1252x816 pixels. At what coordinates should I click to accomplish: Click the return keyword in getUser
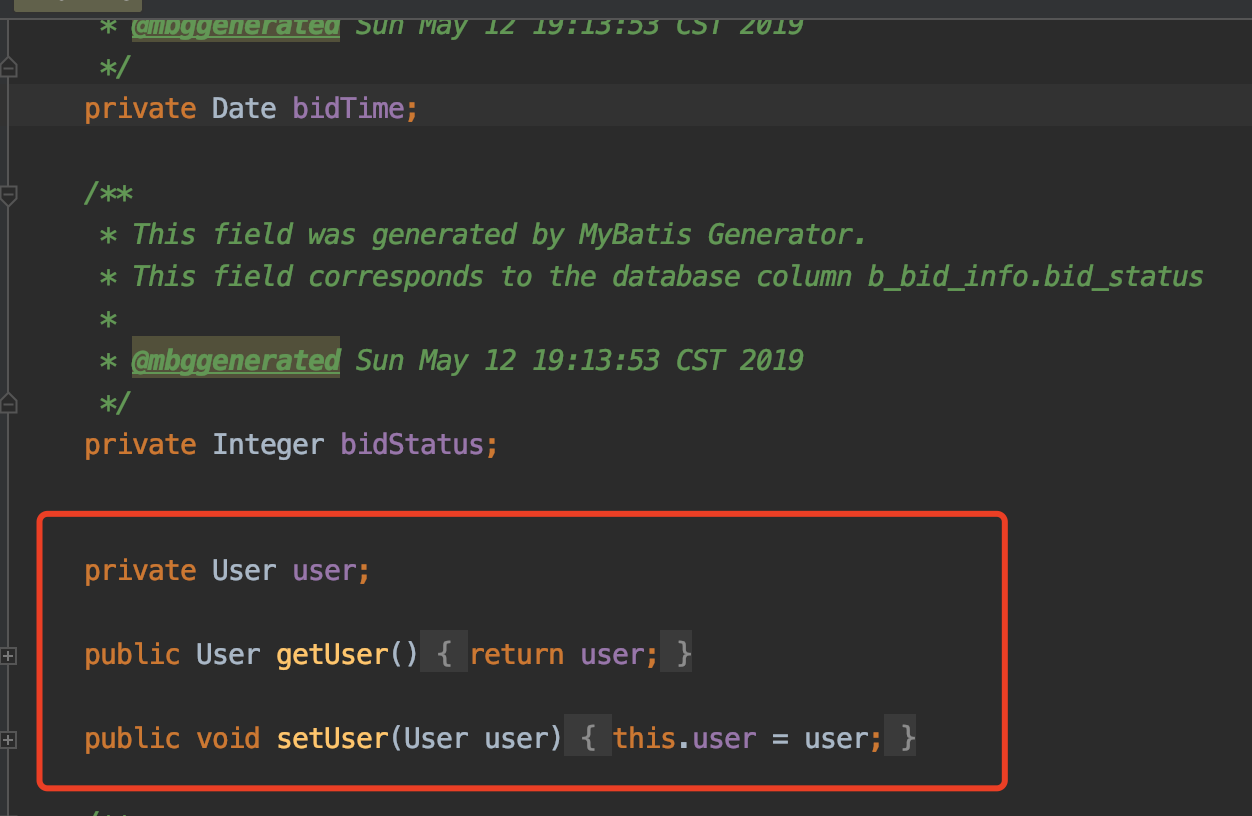pos(516,655)
